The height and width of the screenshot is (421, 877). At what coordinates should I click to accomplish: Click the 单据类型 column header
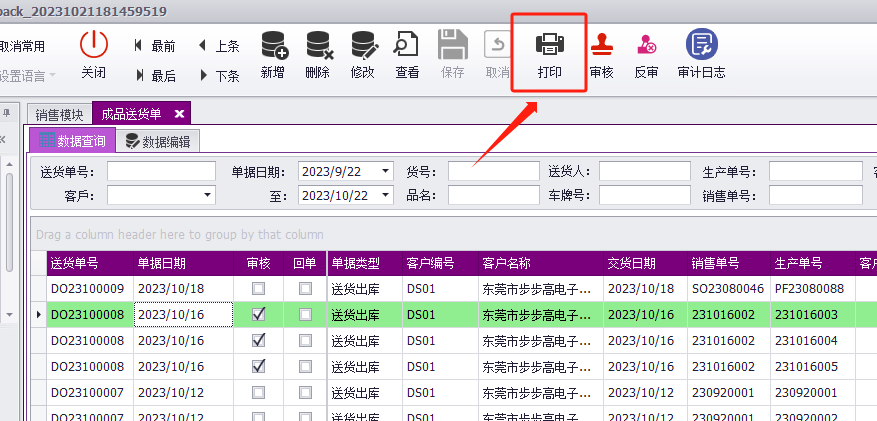click(365, 263)
